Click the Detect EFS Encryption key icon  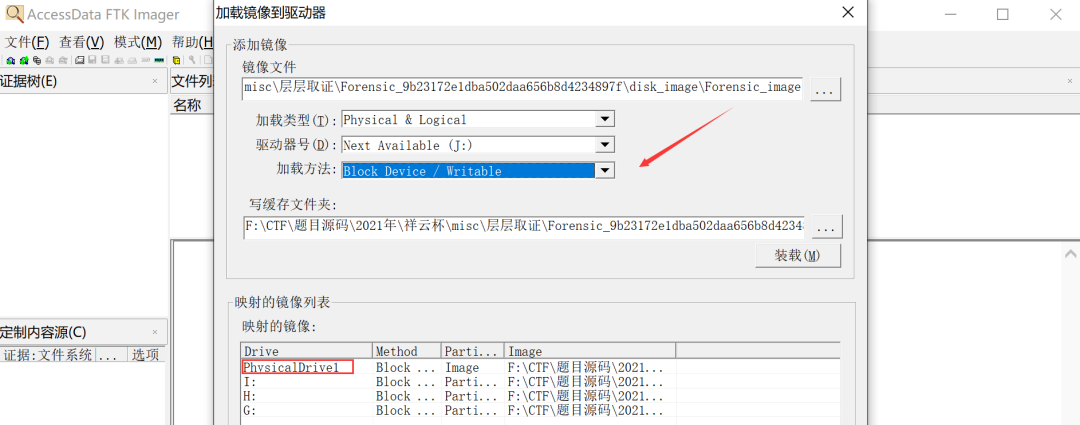point(192,61)
